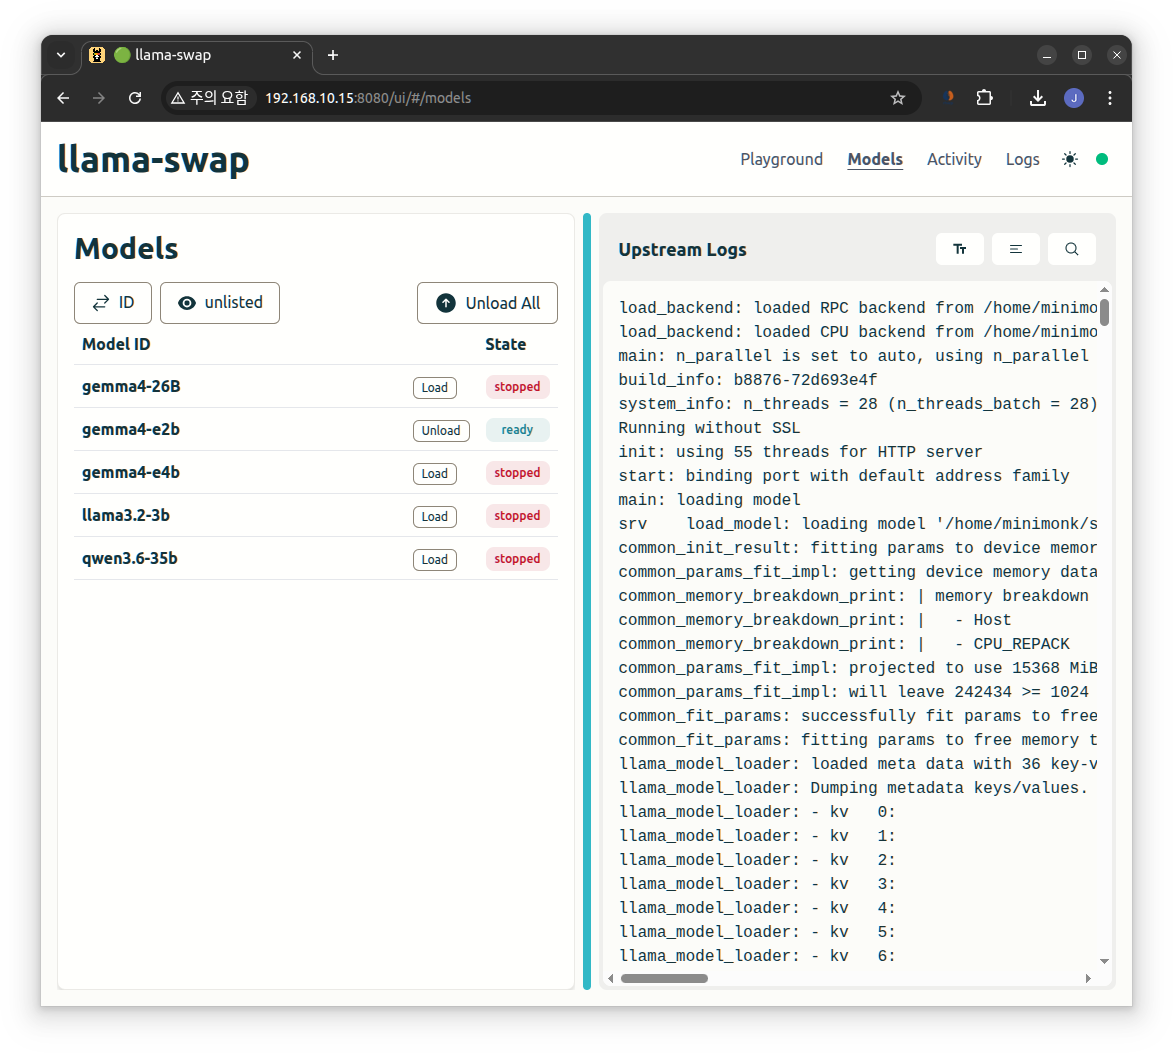Screen dimensions: 1173x1053
Task: Click the vertical log scrollbar thumb
Action: (1104, 312)
